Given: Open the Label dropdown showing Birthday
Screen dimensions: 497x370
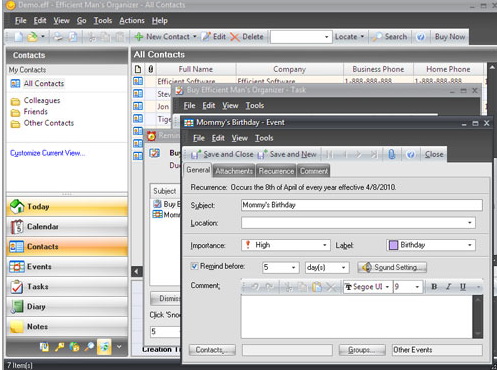Looking at the screenshot, I should (469, 245).
